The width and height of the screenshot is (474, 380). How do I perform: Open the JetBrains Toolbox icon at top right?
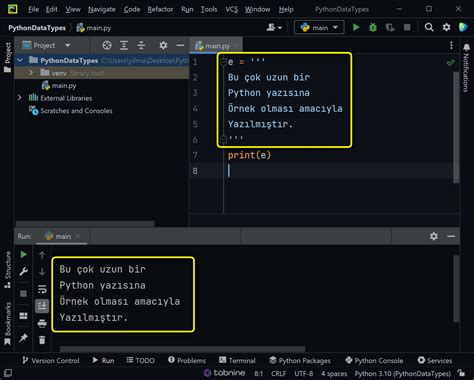pyautogui.click(x=463, y=27)
